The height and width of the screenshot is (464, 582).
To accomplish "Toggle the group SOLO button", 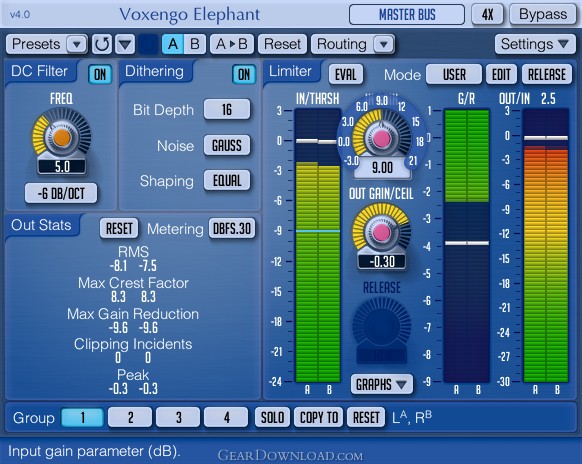I will (272, 418).
